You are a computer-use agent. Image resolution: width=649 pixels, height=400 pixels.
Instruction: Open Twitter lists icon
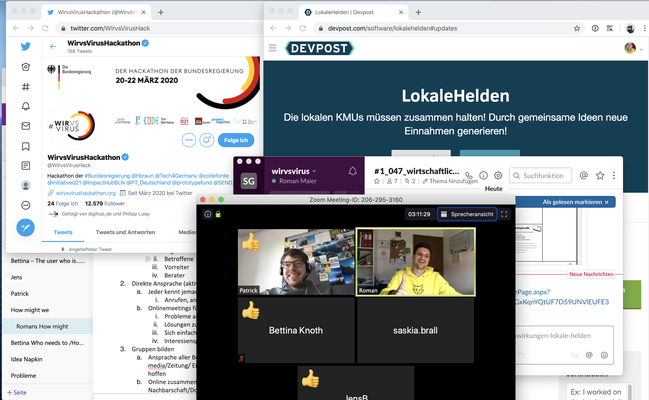[x=26, y=166]
